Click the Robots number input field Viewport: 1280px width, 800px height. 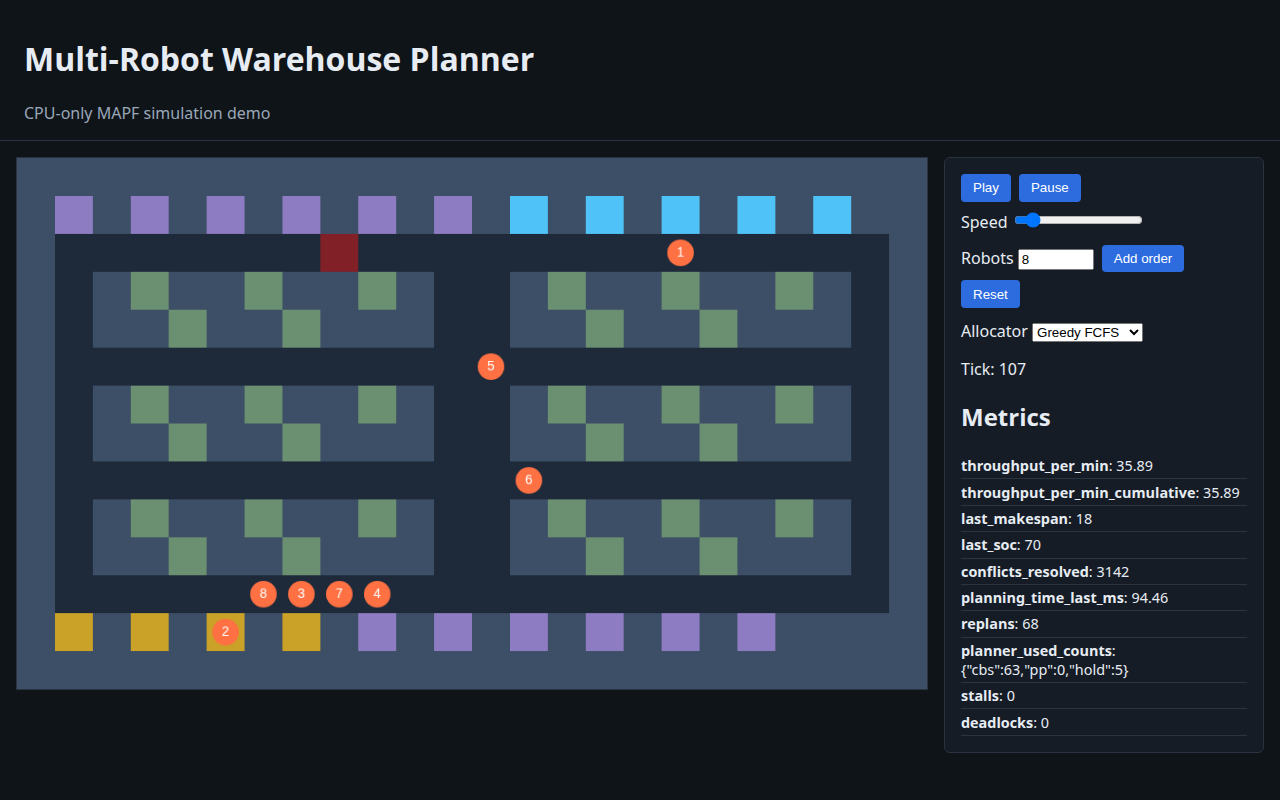[x=1056, y=259]
